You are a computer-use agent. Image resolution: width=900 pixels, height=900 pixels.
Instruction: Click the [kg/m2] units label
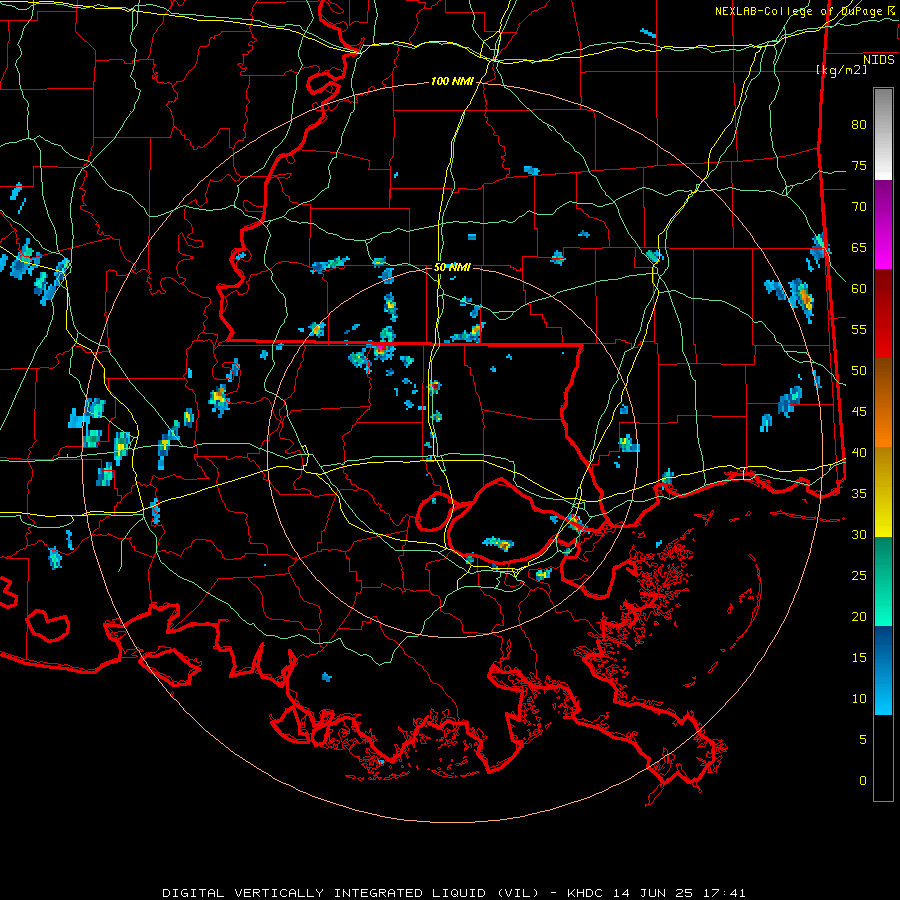(x=841, y=70)
